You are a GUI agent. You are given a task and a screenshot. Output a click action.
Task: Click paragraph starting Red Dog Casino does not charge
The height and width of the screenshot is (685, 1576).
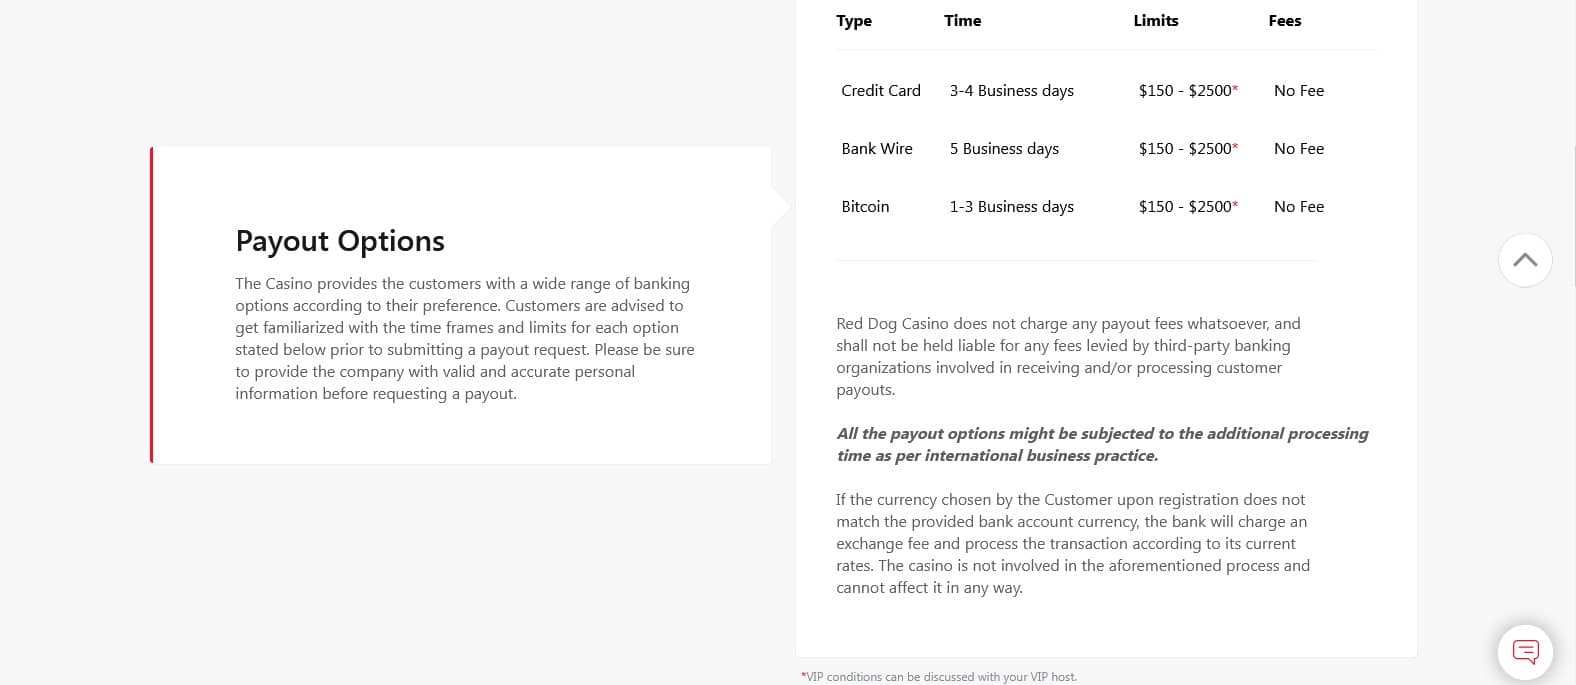click(1067, 356)
